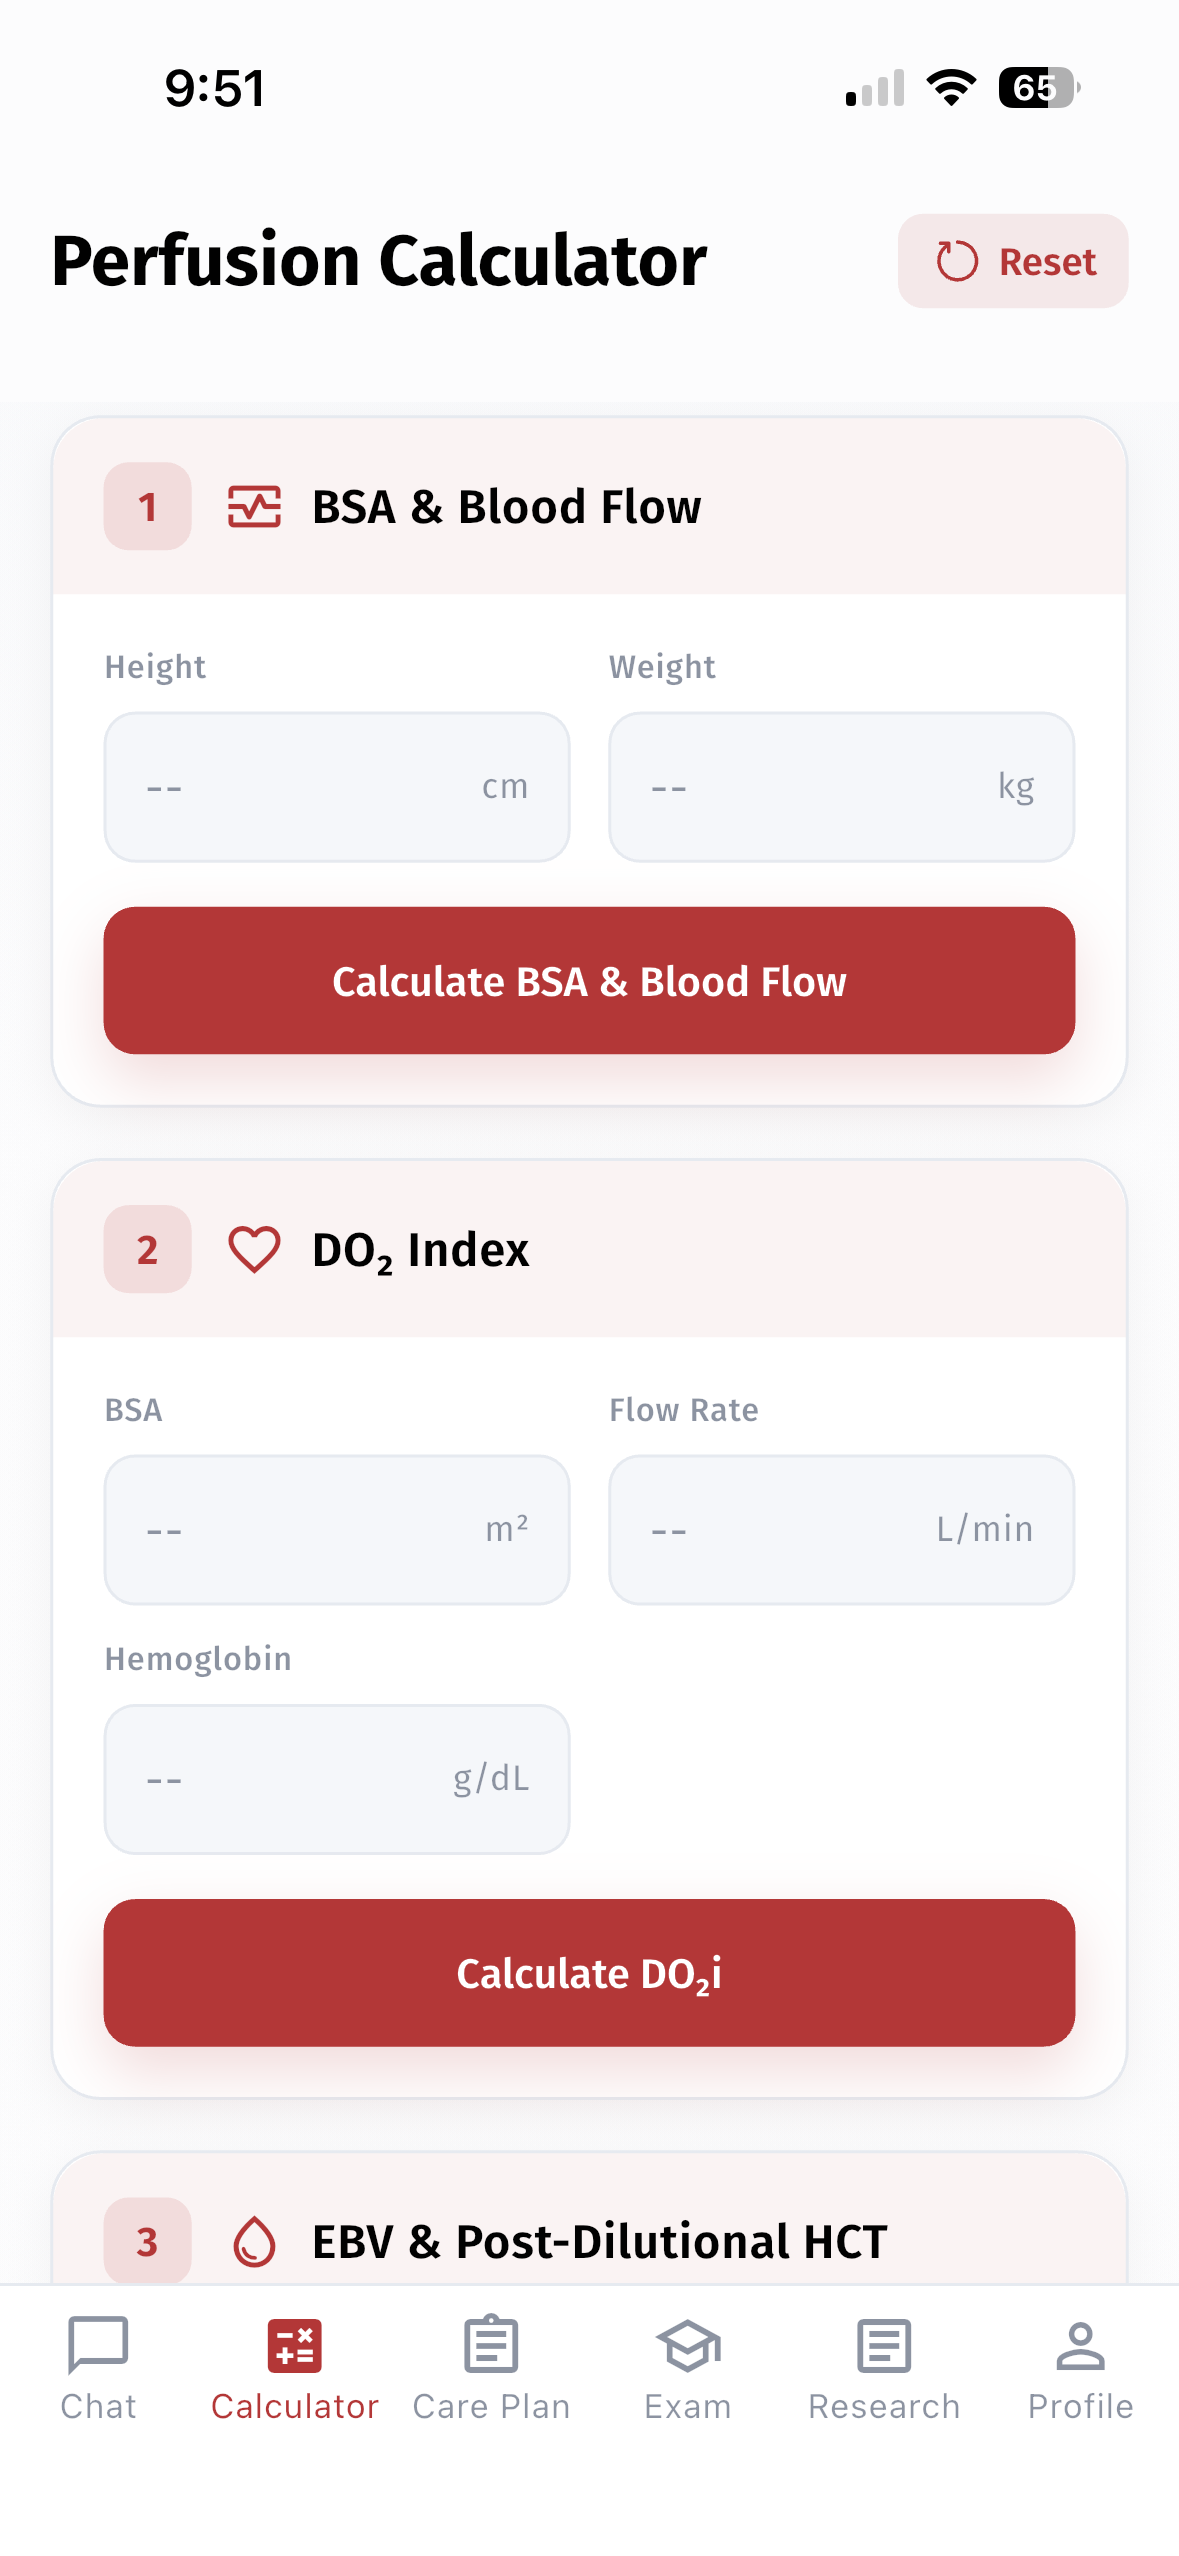Enter the Weight input field
Screen dimensions: 1179x2556
point(841,786)
